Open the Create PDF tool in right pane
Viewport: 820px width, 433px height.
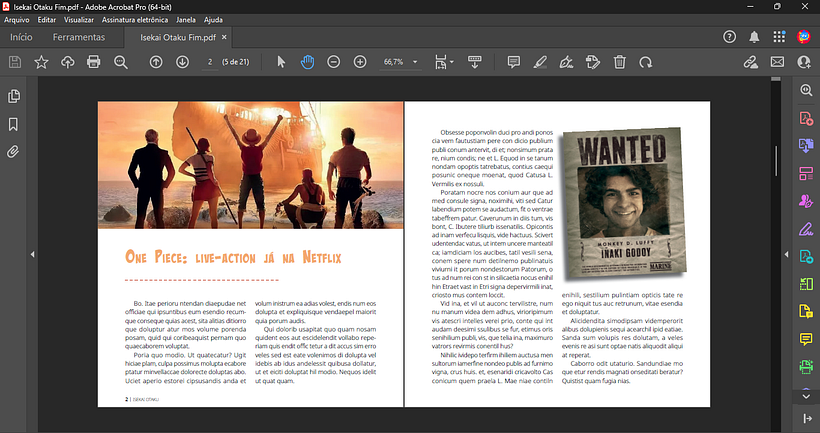(x=806, y=118)
